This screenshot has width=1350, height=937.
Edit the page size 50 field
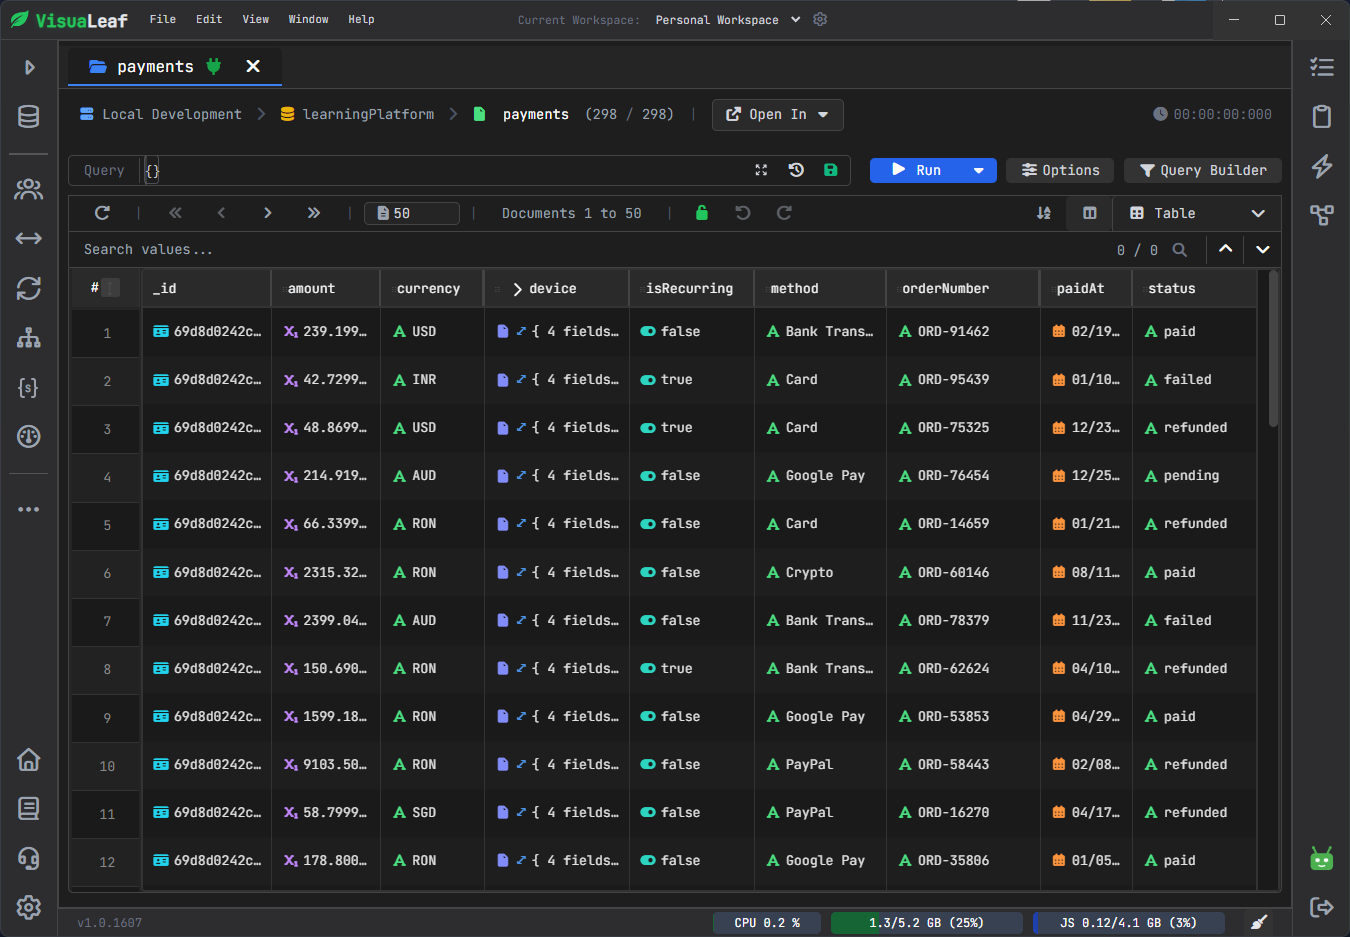pyautogui.click(x=412, y=213)
